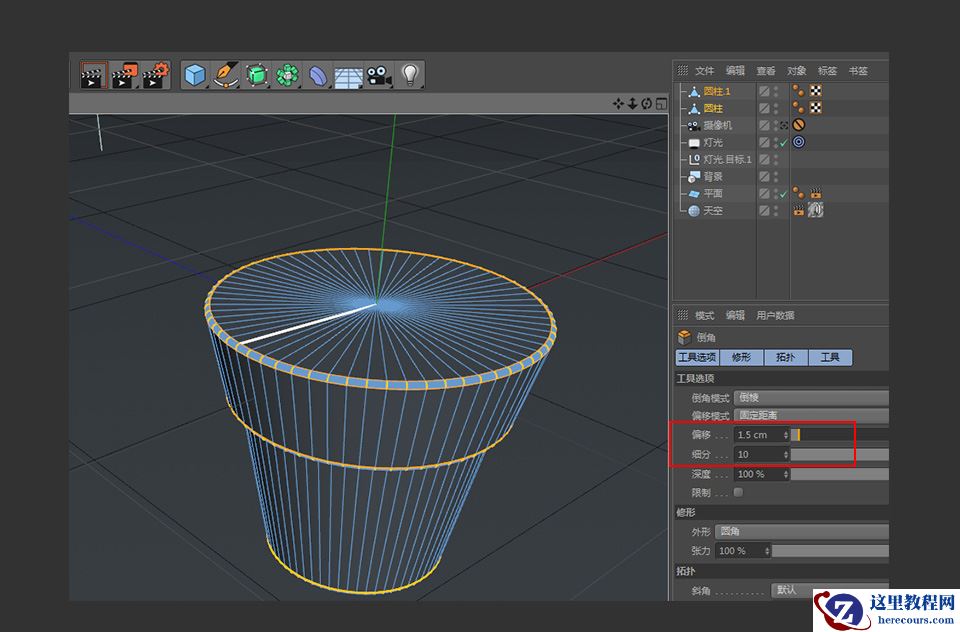Select the spline Pen tool icon

(x=224, y=74)
